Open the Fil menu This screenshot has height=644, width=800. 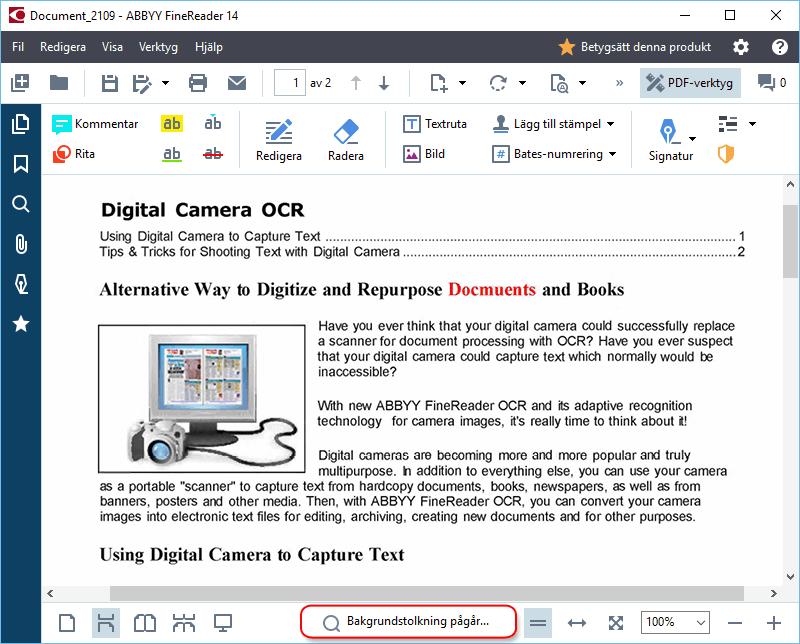(x=18, y=47)
